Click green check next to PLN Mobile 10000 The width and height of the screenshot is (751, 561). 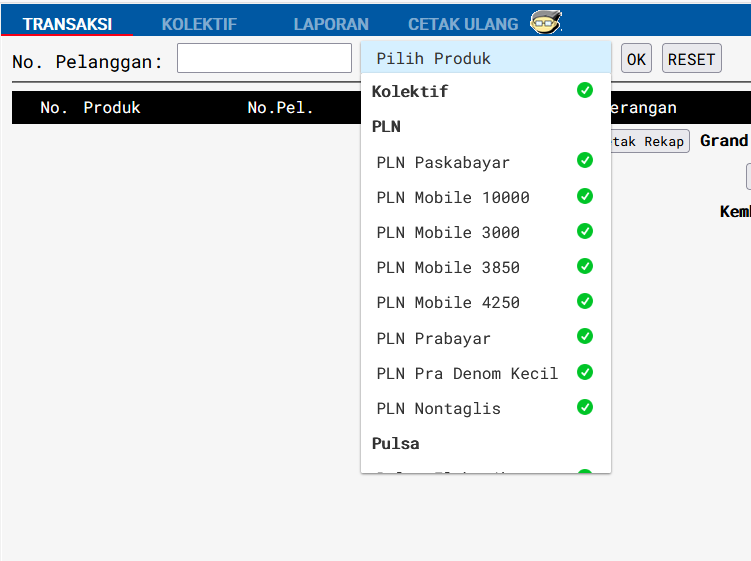(x=585, y=196)
